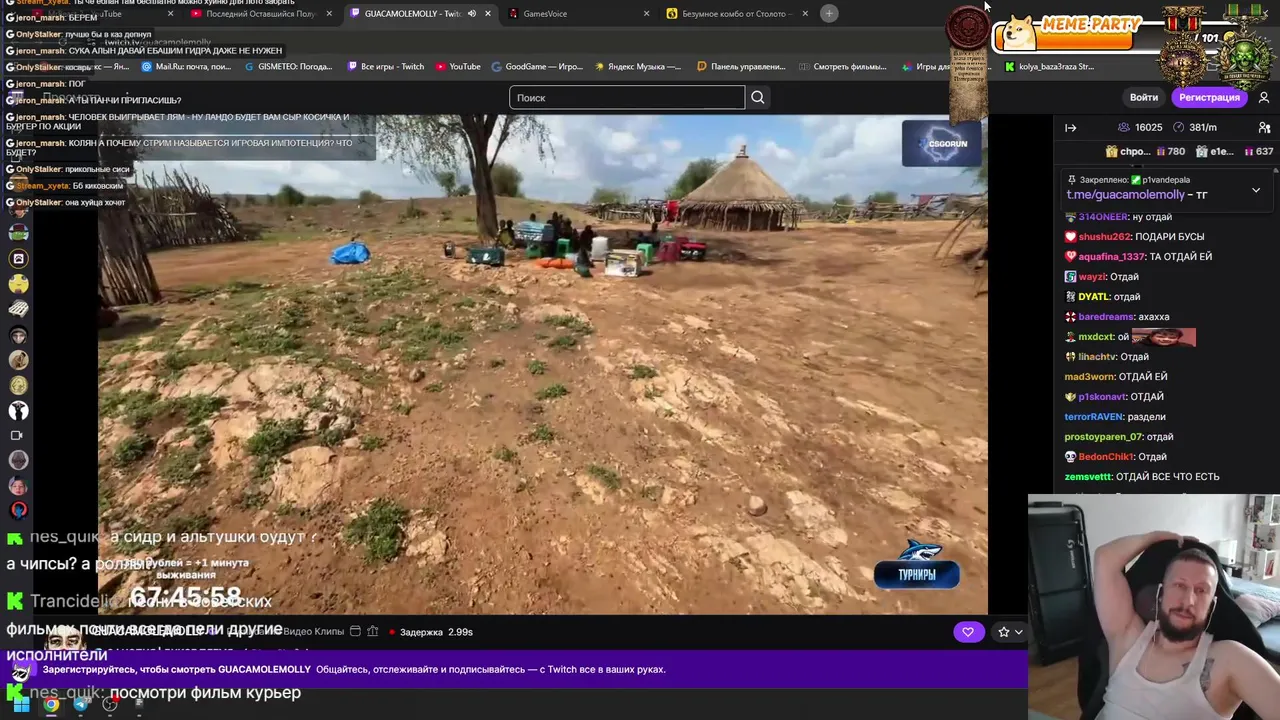This screenshot has width=1280, height=720.
Task: Switch to Последний Оставшийся YouTube tab
Action: pos(260,13)
